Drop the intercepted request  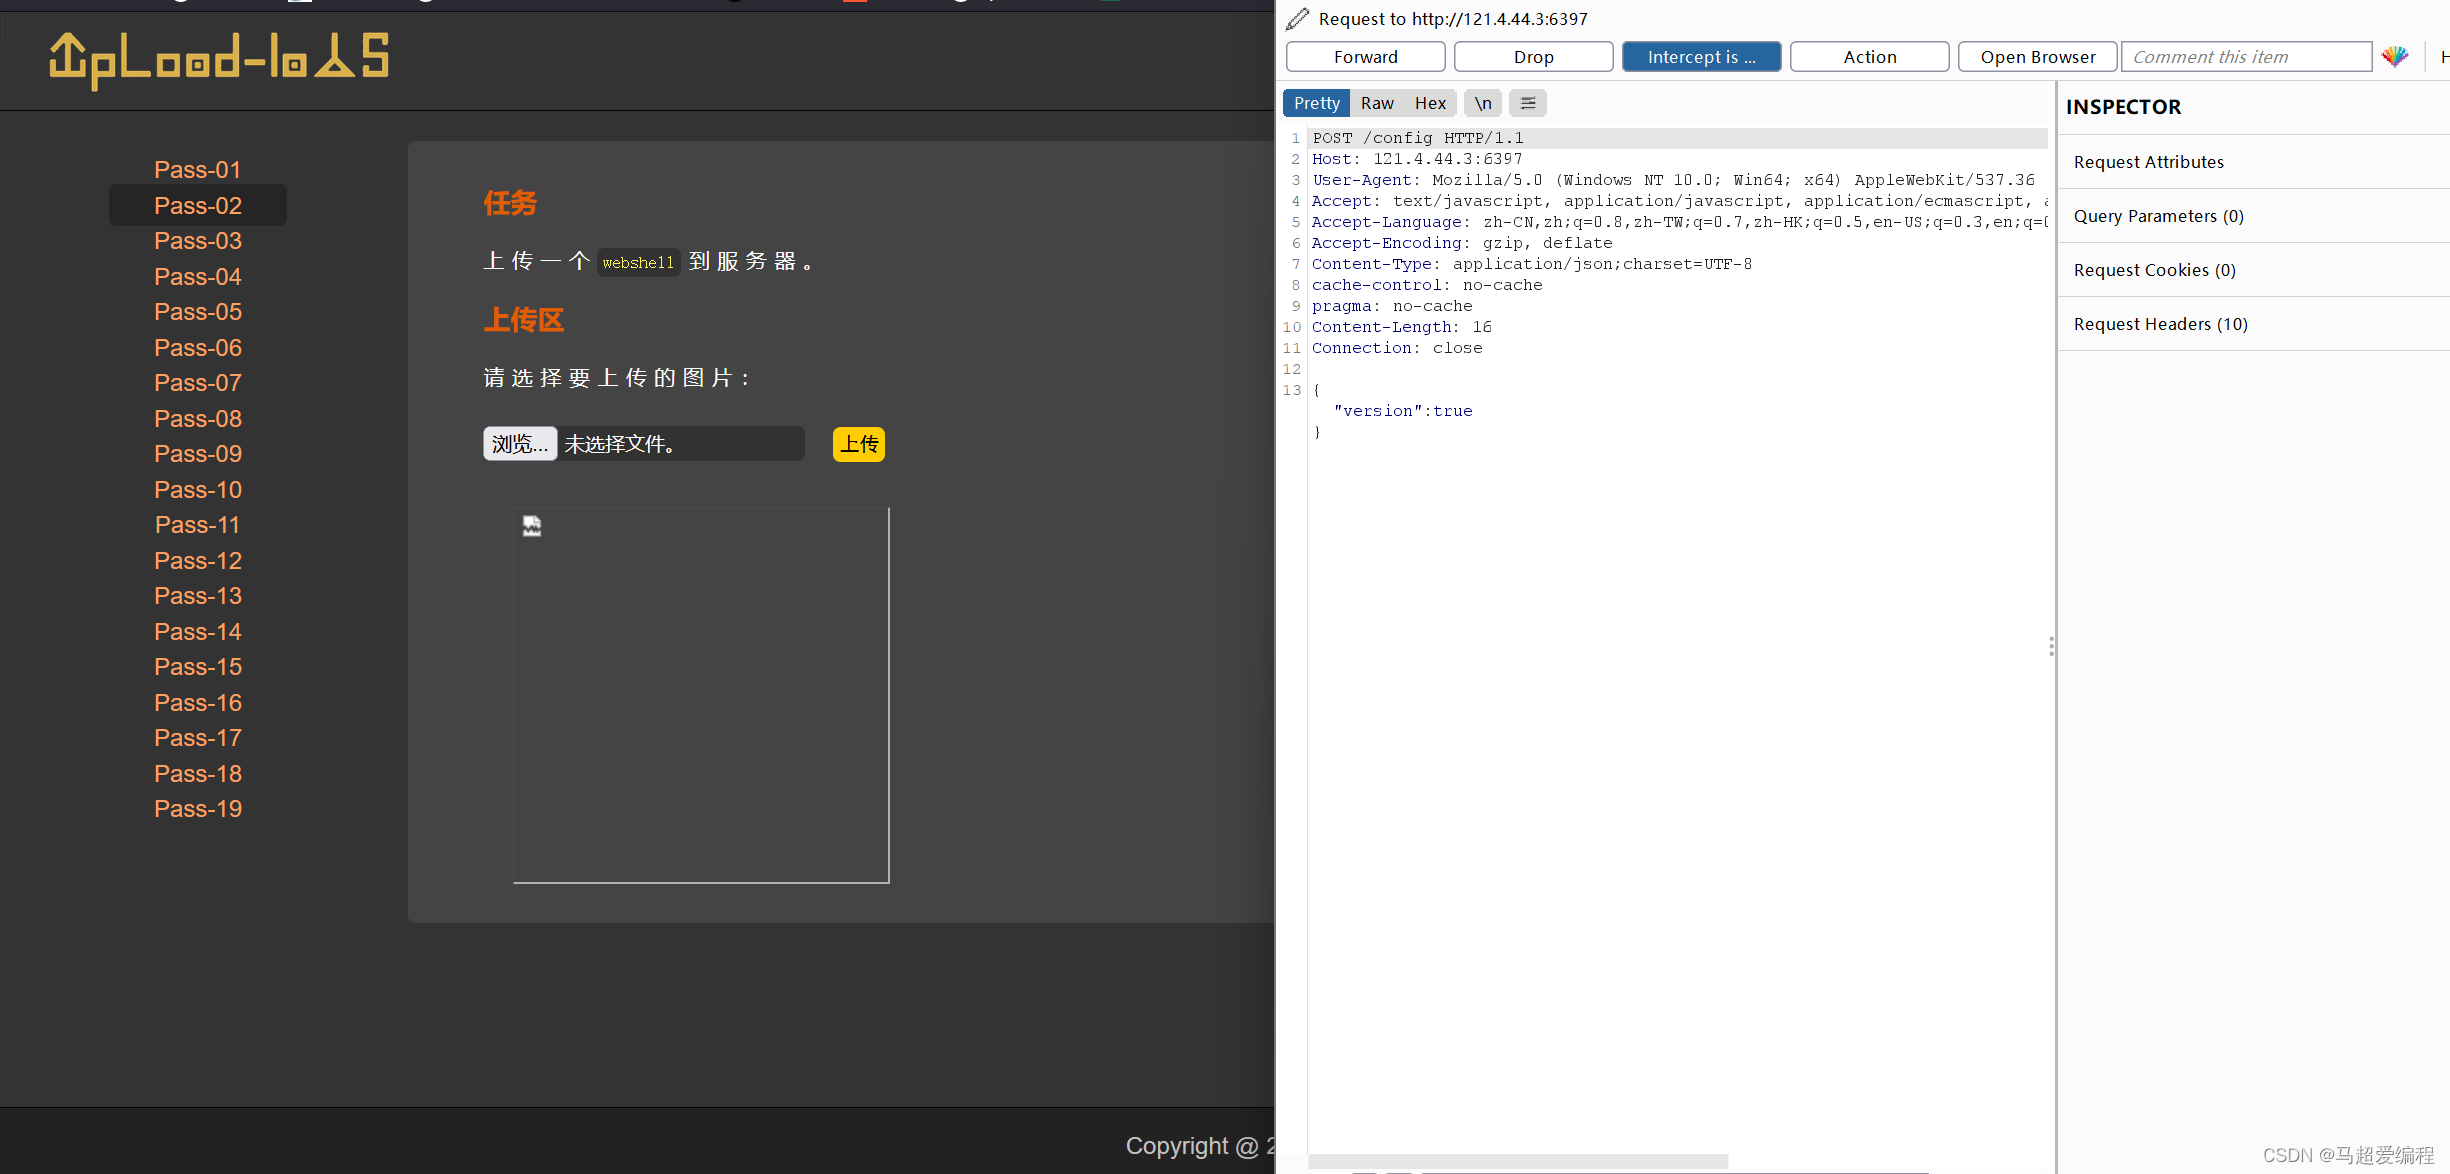point(1533,56)
